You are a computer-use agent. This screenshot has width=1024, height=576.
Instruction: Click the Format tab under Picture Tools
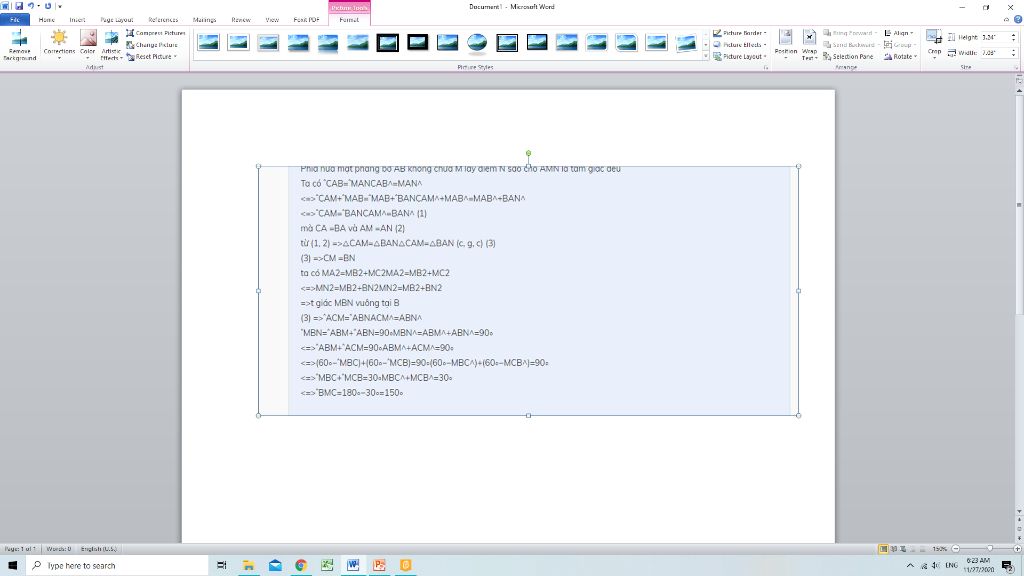pyautogui.click(x=349, y=20)
